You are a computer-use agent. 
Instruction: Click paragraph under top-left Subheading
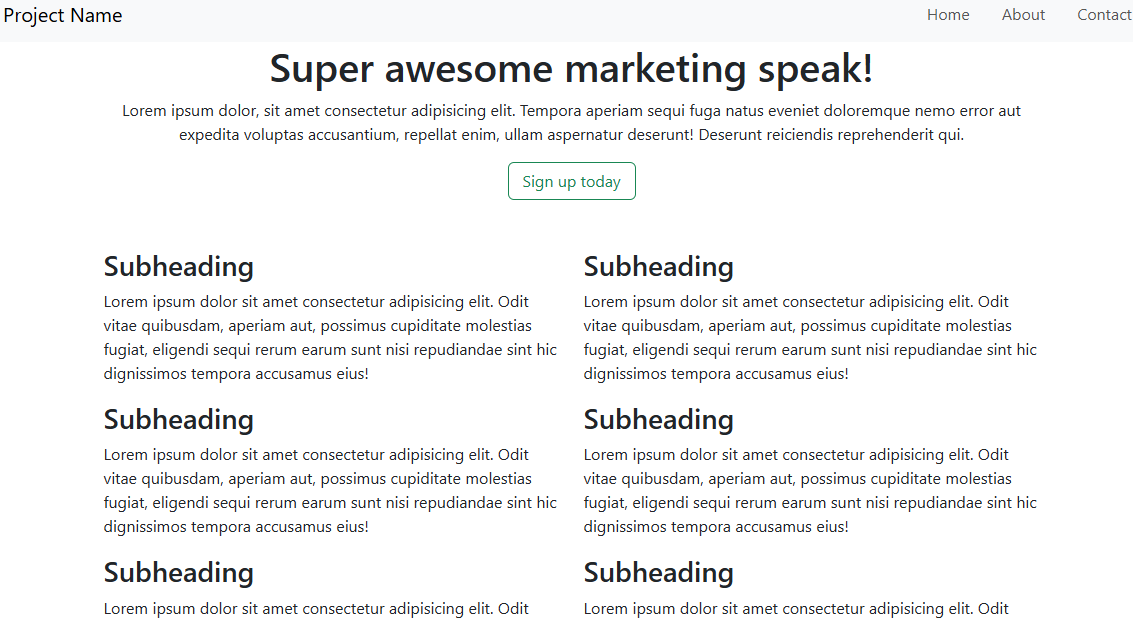(330, 338)
